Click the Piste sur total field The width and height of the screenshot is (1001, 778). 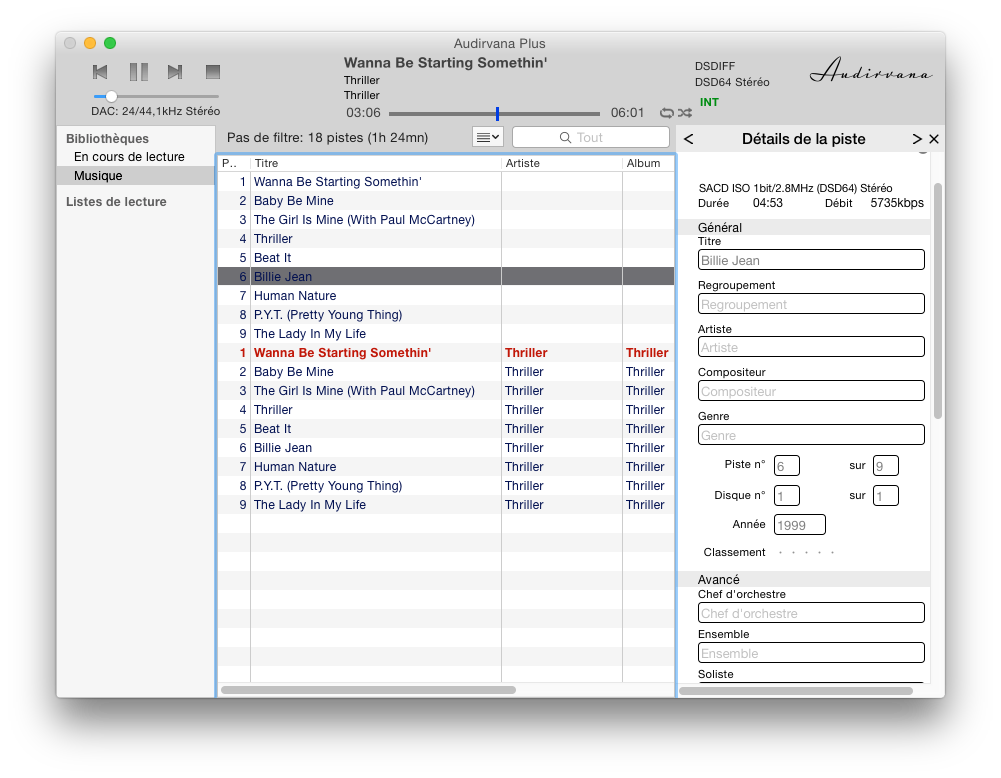coord(885,466)
